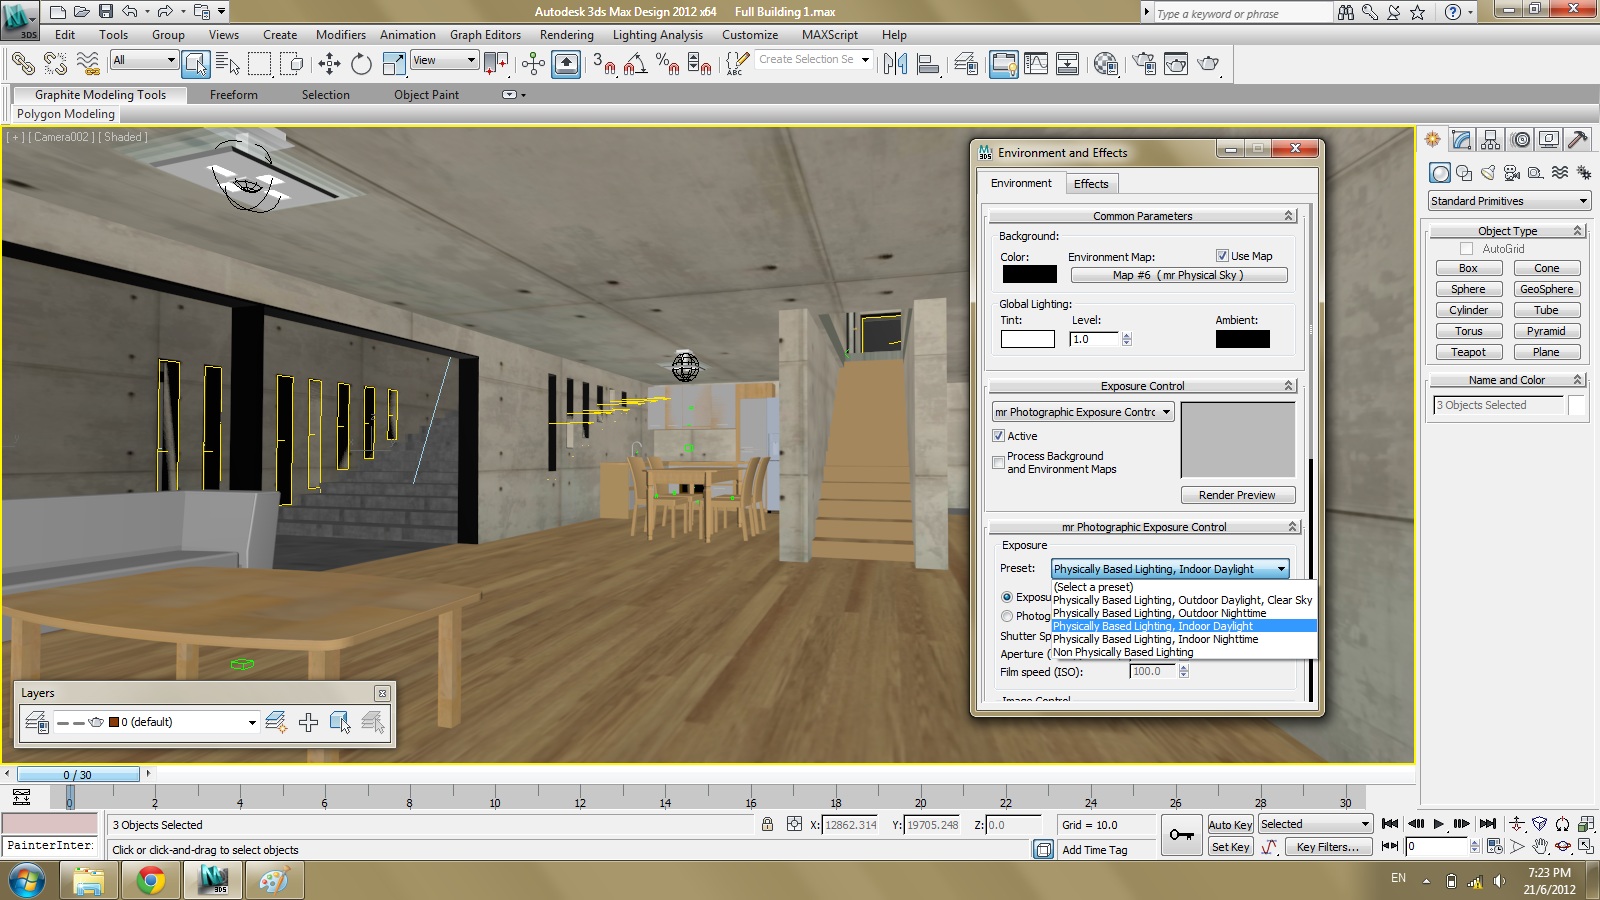
Task: Select the Exposure Value radio button
Action: 1007,597
